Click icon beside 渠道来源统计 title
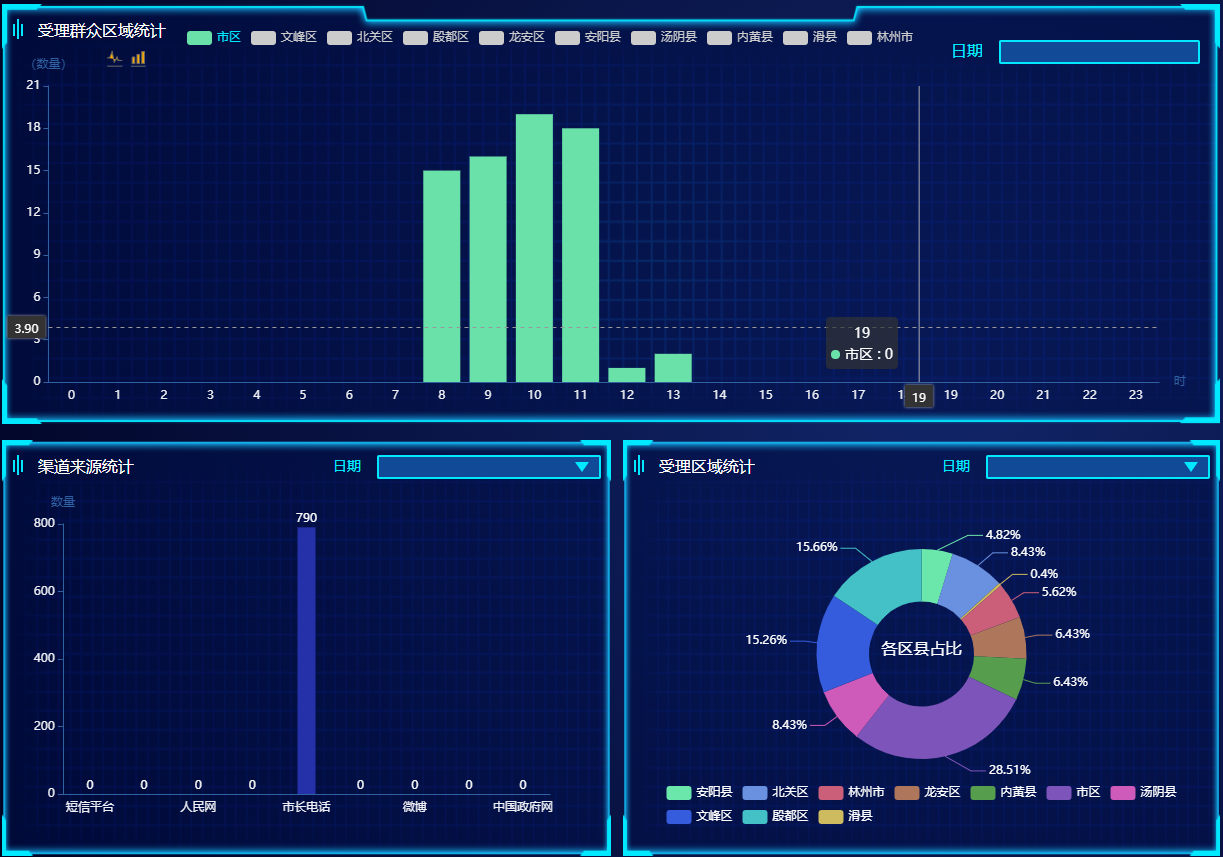This screenshot has height=857, width=1223. 18,466
